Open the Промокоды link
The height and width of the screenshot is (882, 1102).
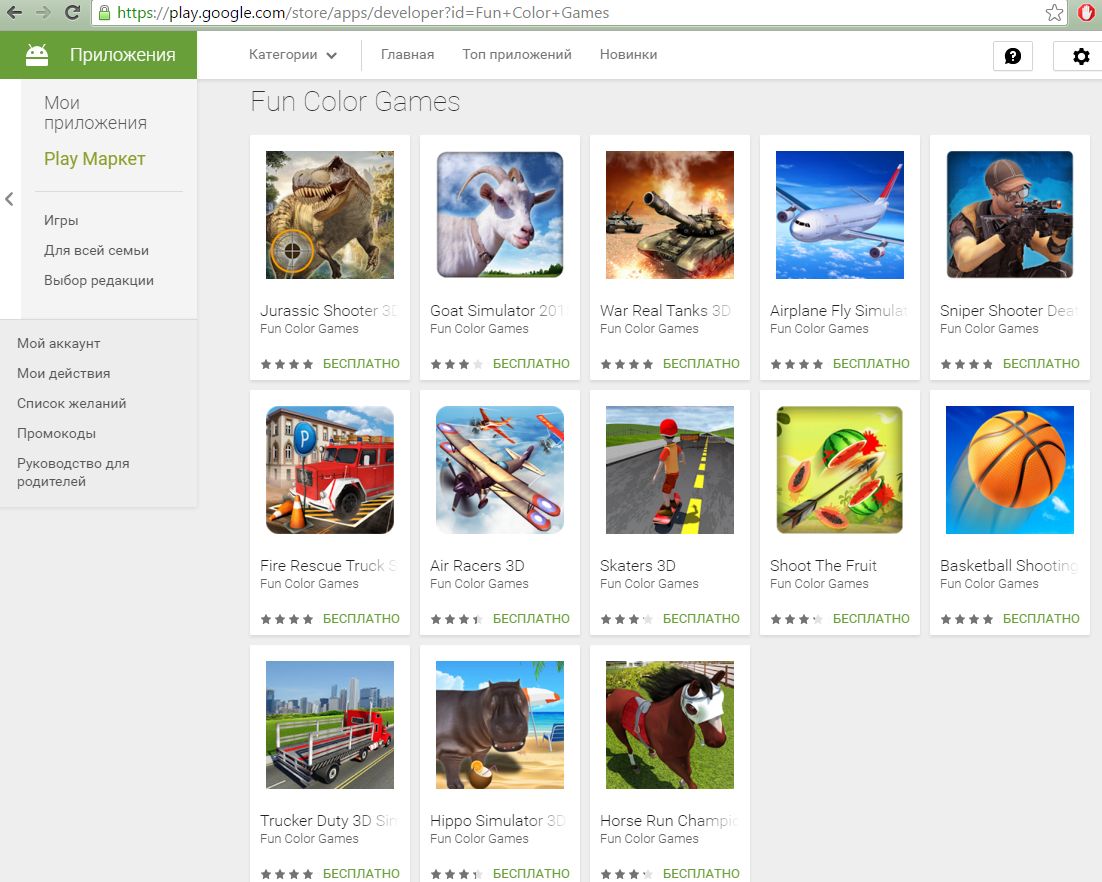click(56, 433)
